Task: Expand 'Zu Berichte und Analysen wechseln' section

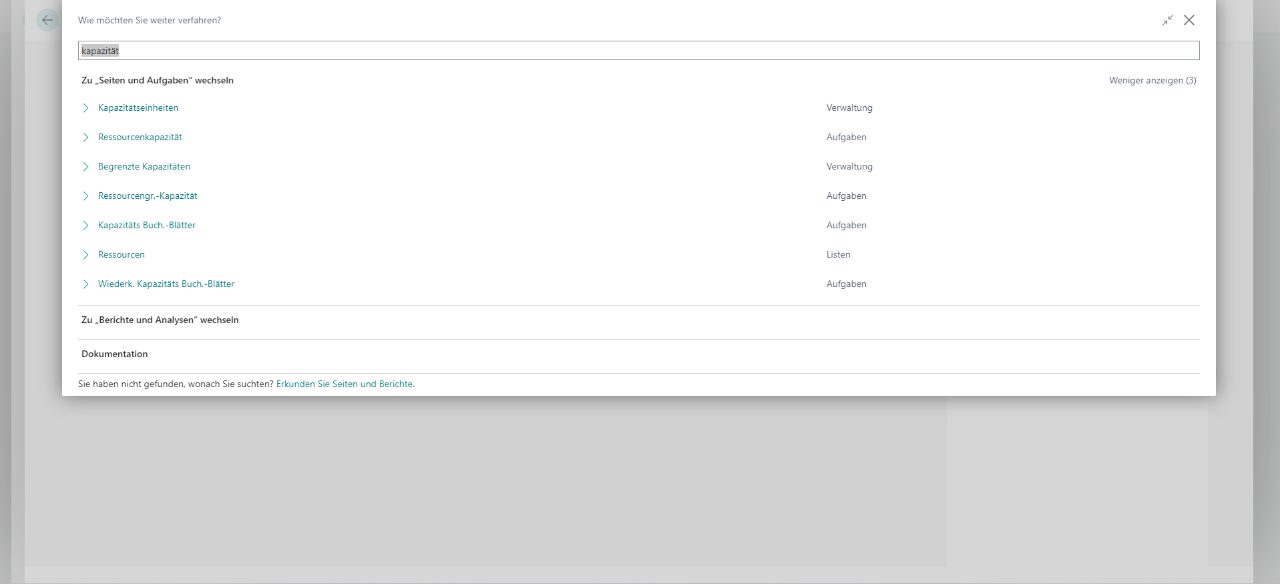Action: 160,320
